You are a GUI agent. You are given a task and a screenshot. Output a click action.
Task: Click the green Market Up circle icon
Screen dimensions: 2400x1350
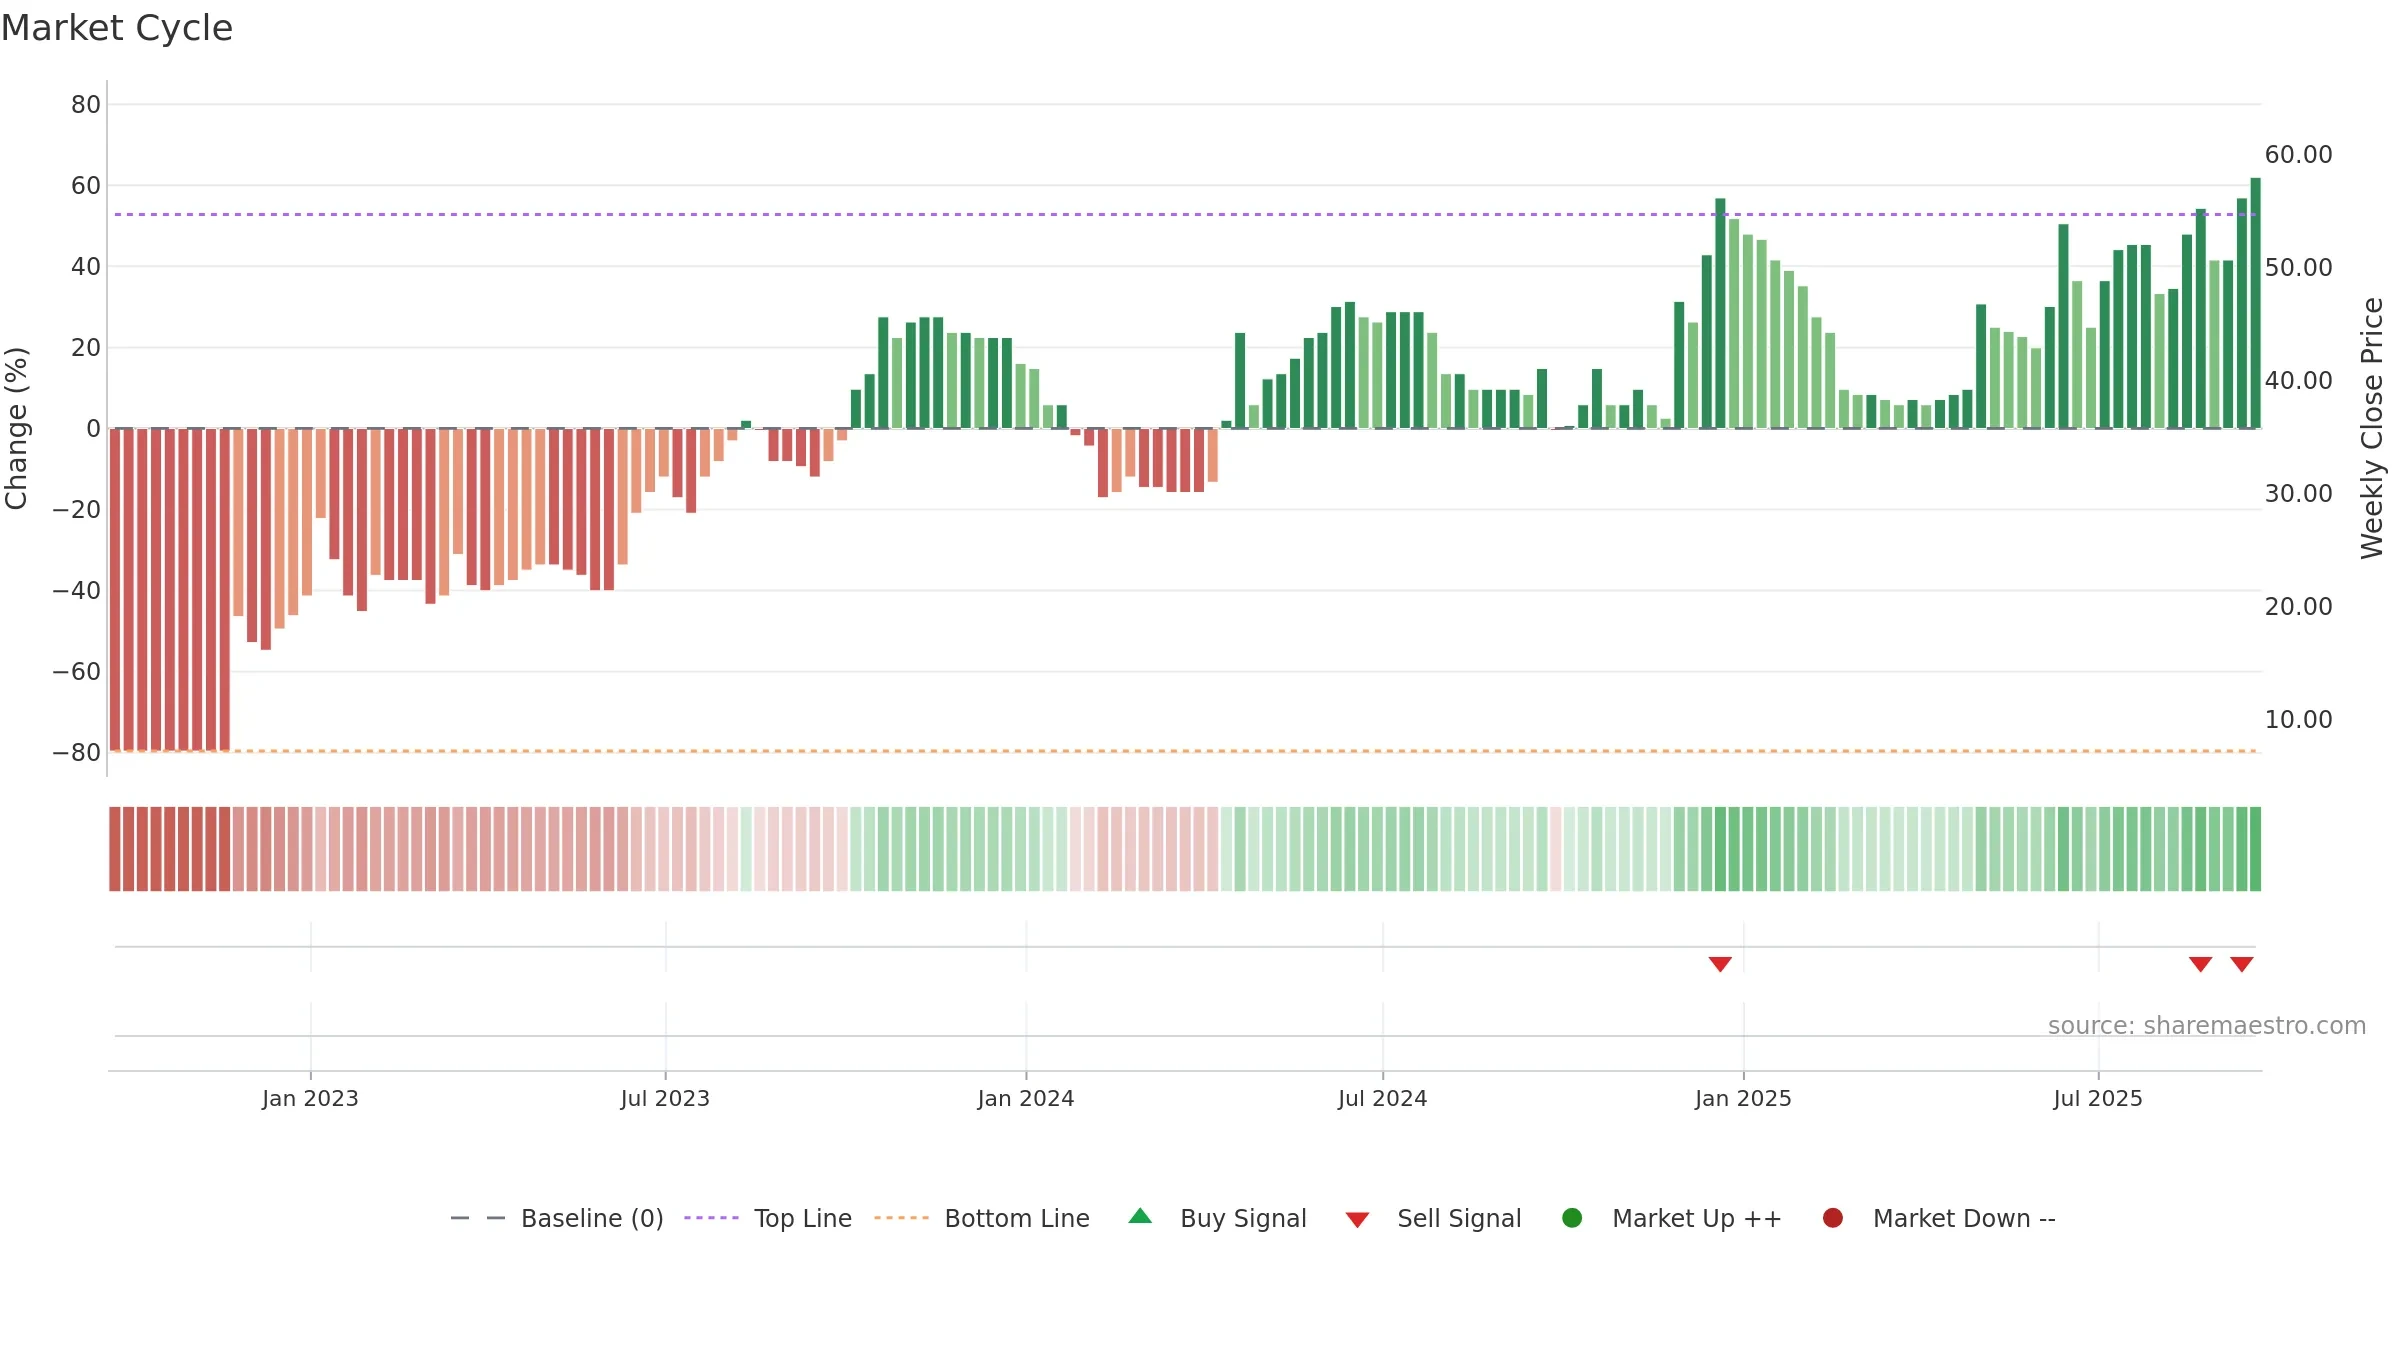click(1572, 1218)
